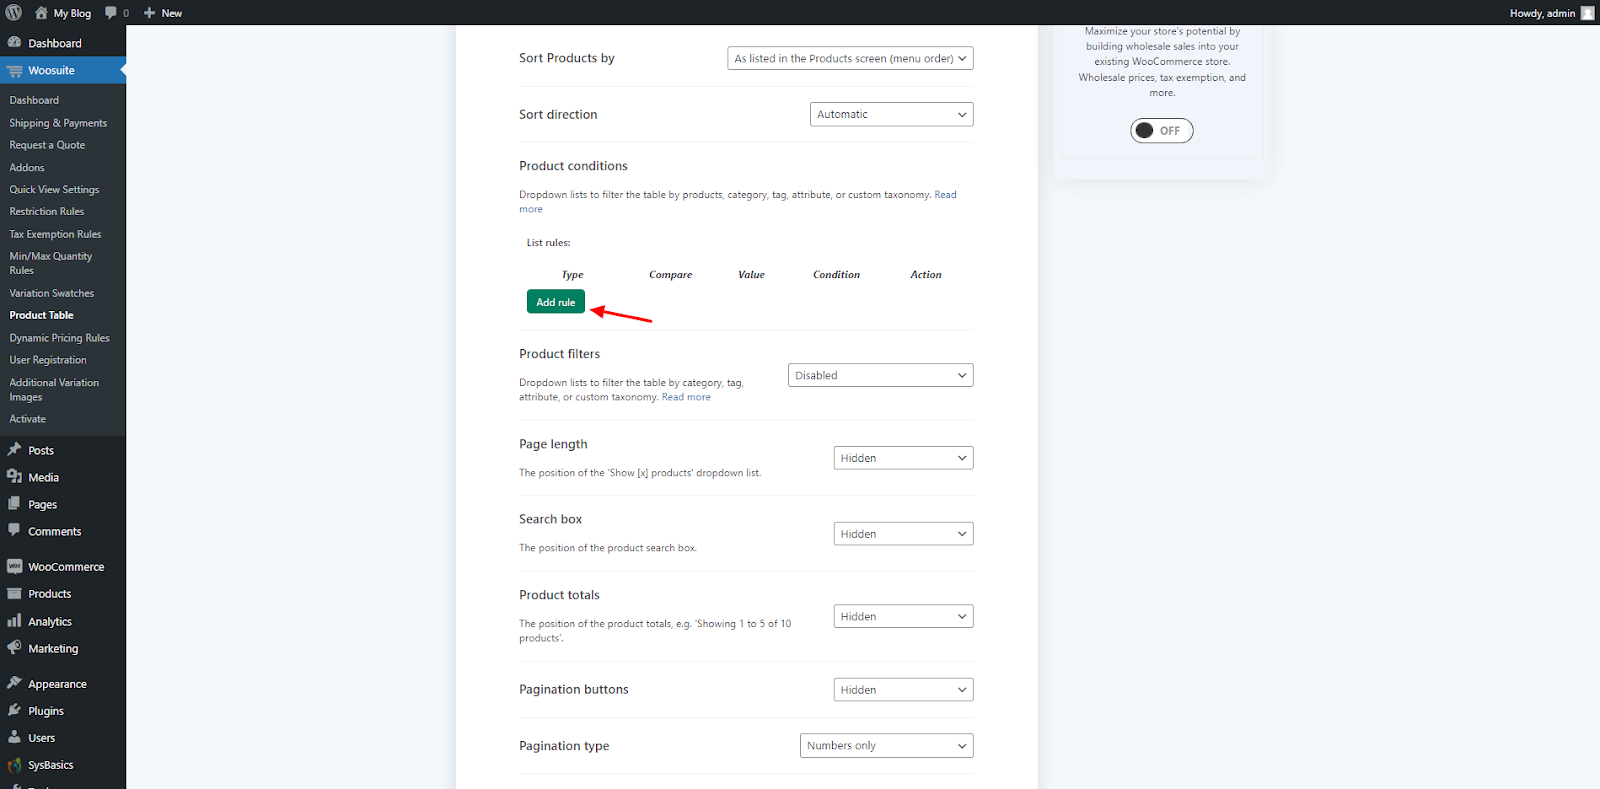Click the Condition column header

click(836, 274)
